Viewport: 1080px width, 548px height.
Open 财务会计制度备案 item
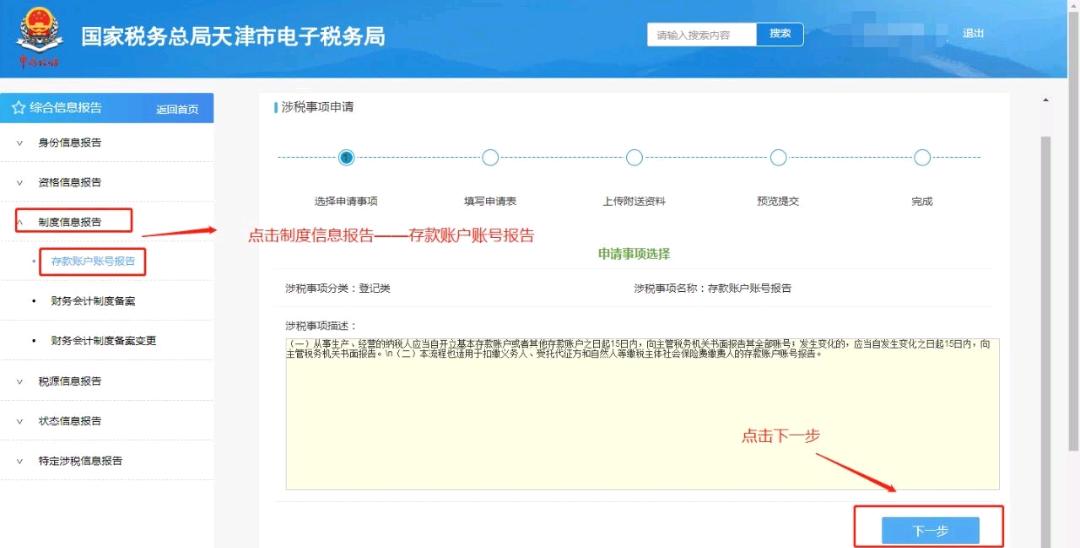coord(93,301)
